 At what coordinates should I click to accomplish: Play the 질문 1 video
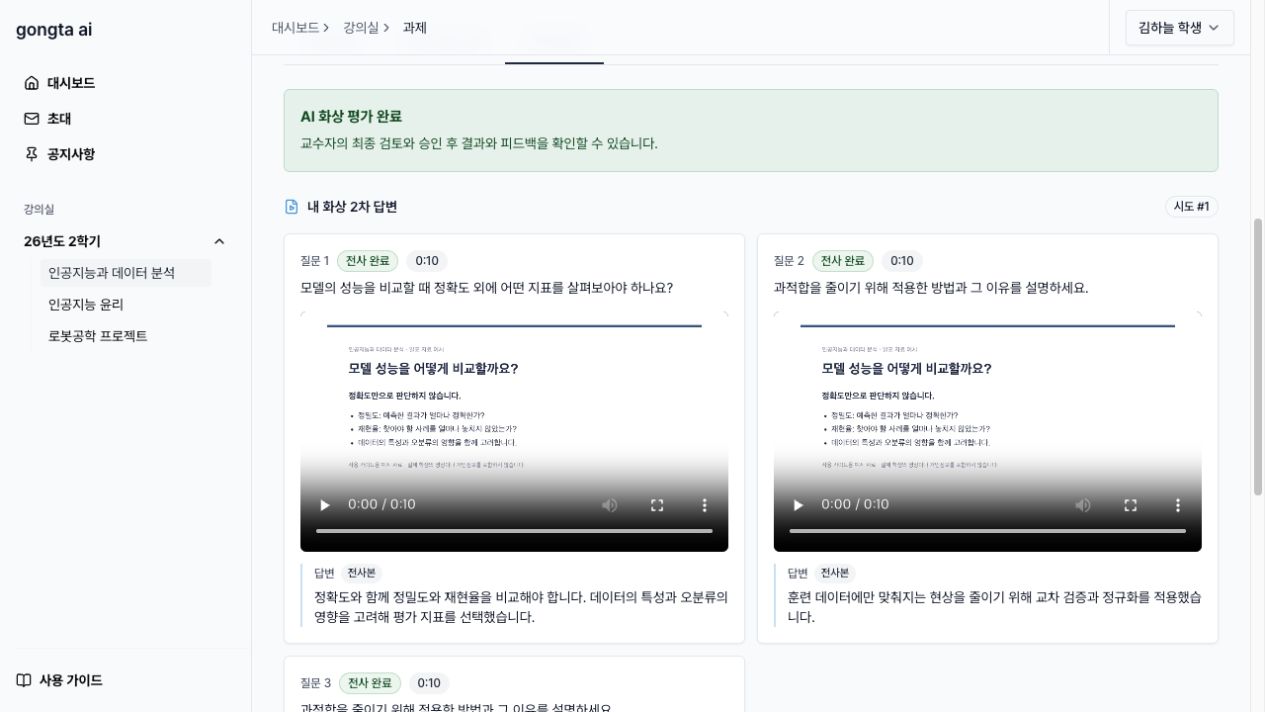324,505
